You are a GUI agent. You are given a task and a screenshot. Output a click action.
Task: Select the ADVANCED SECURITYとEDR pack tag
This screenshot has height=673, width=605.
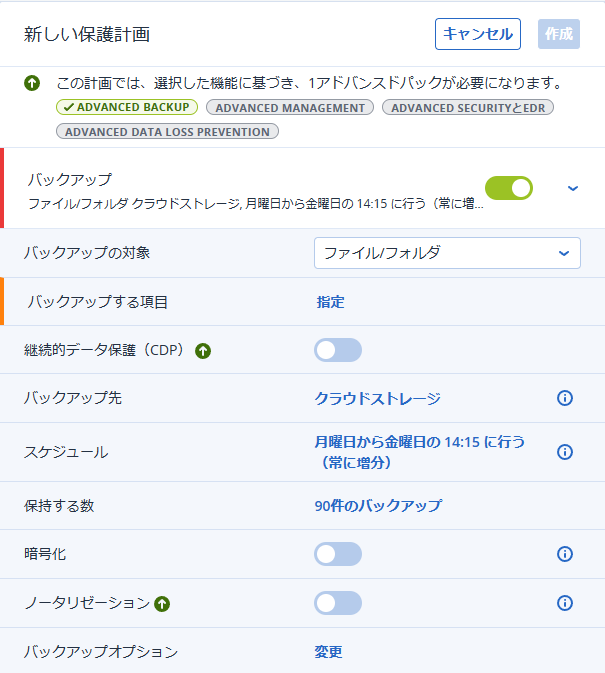468,107
